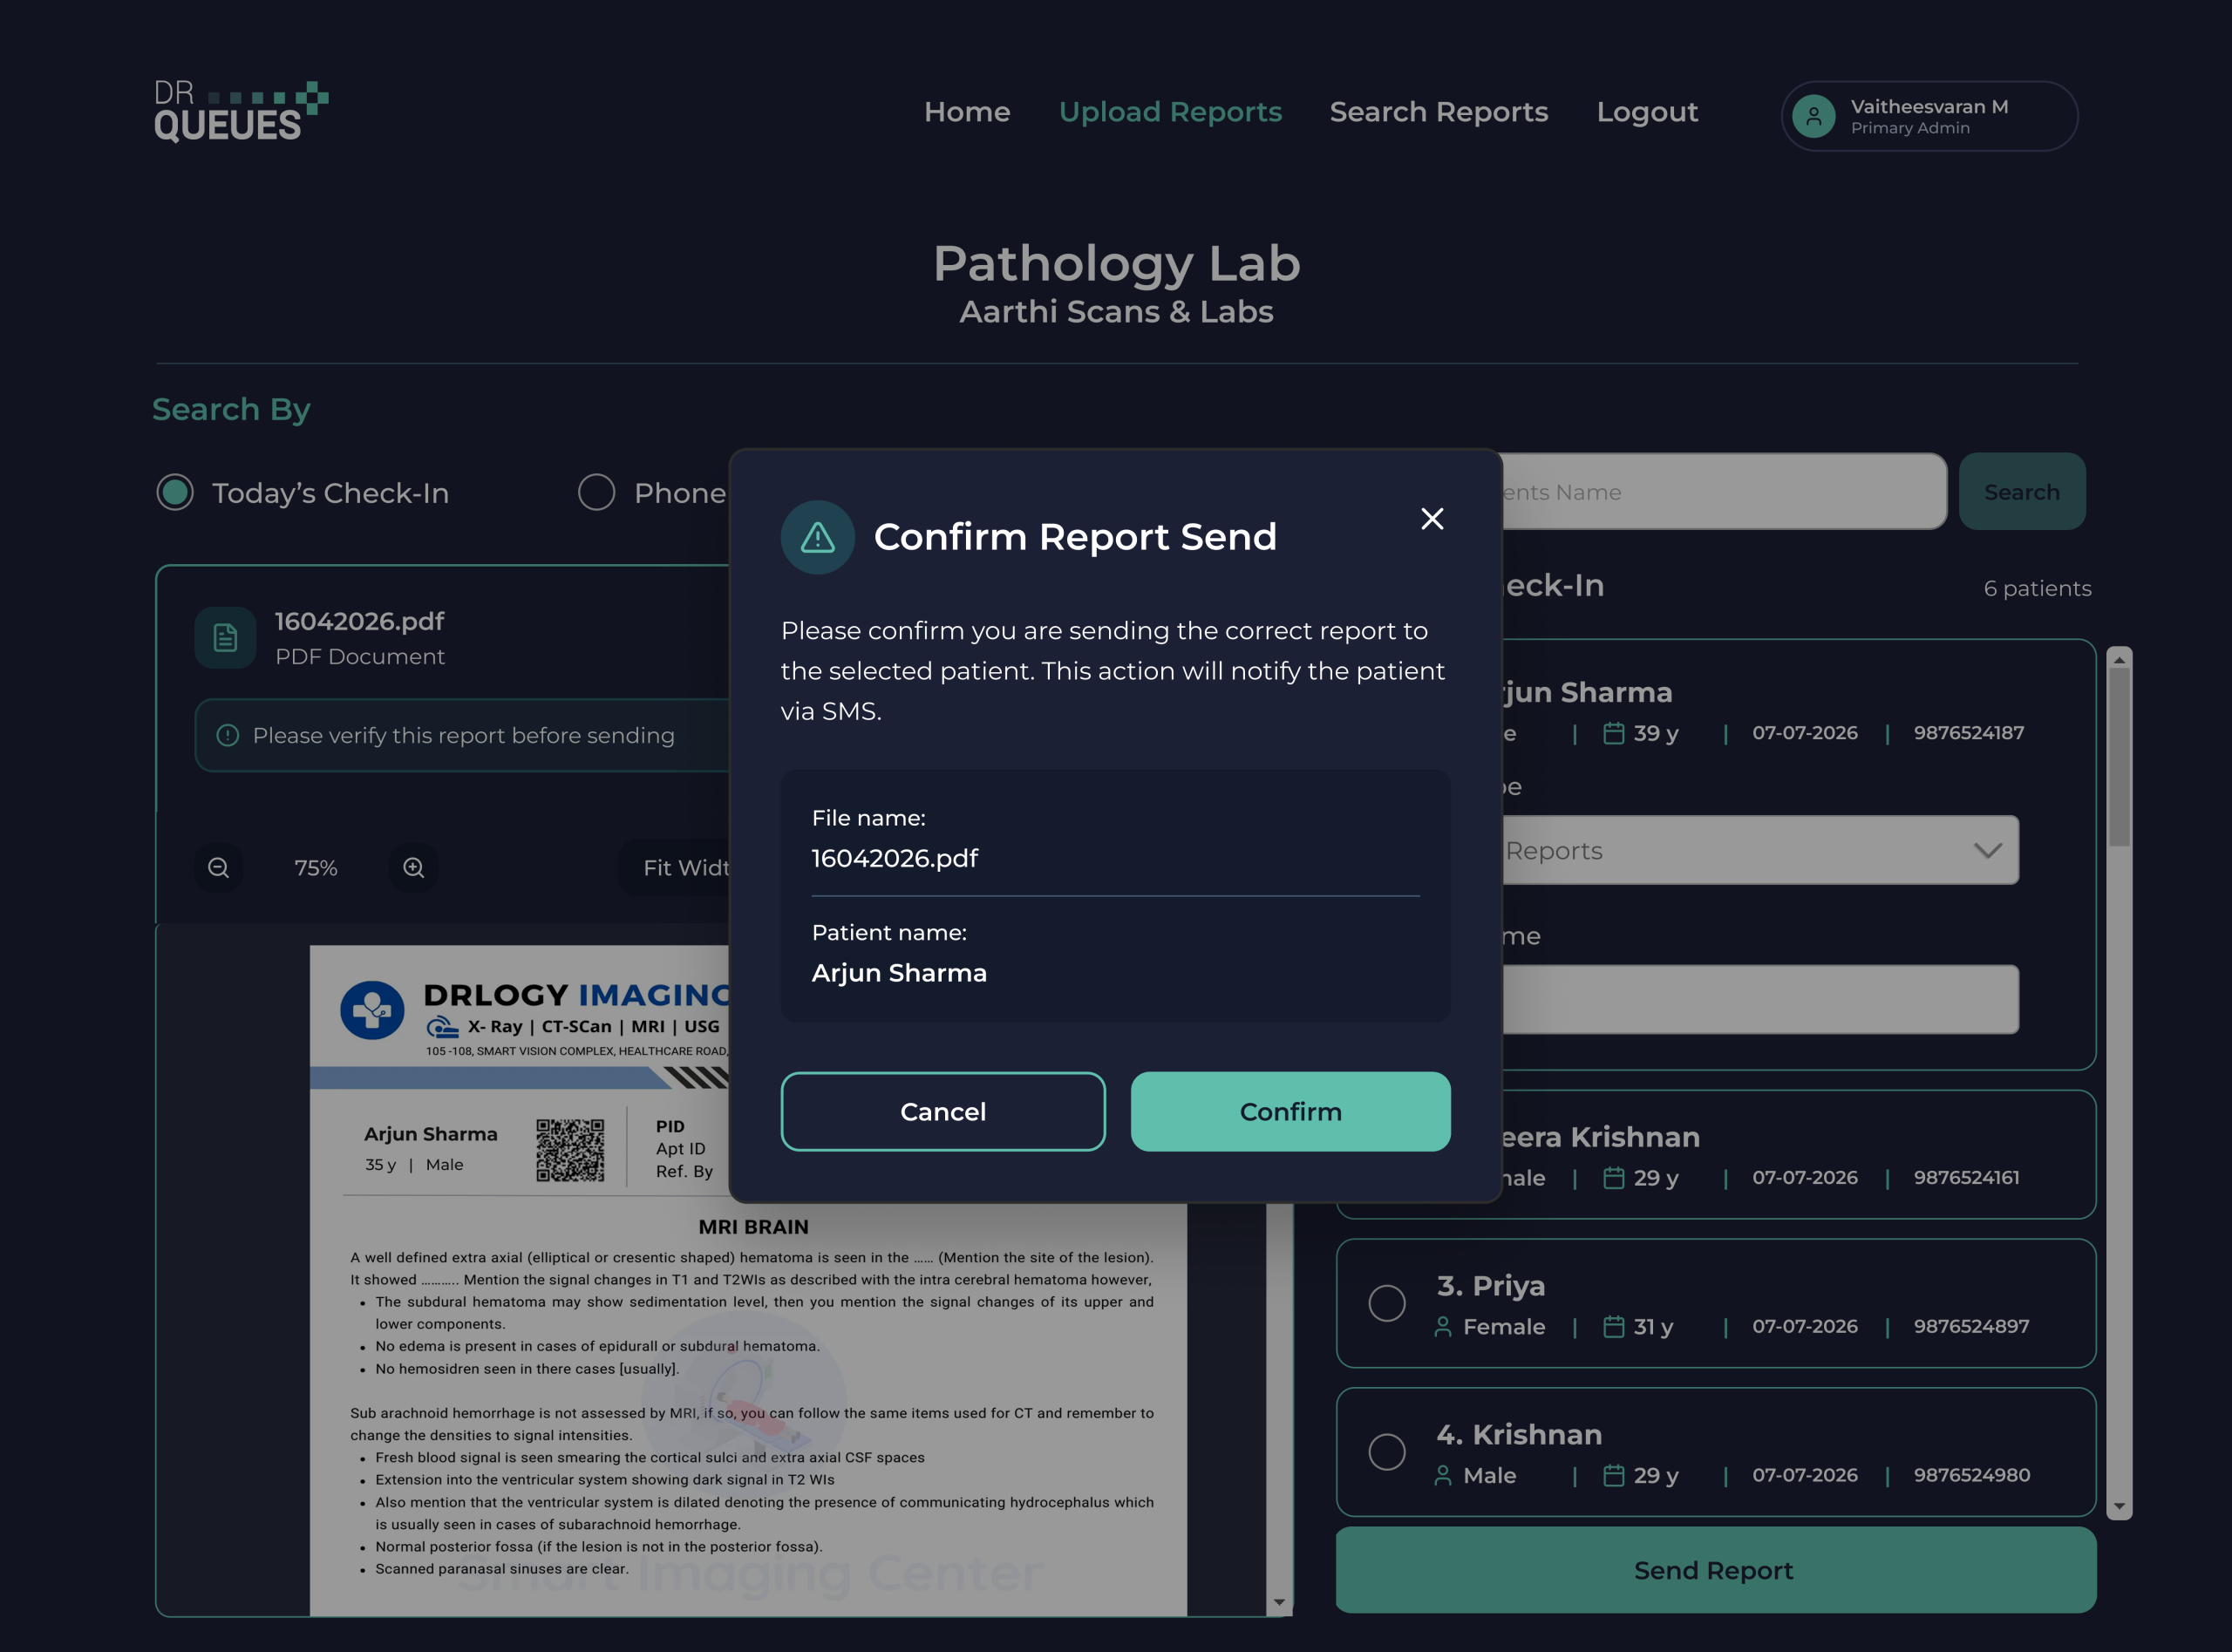
Task: Confirm sending the report
Action: [1290, 1111]
